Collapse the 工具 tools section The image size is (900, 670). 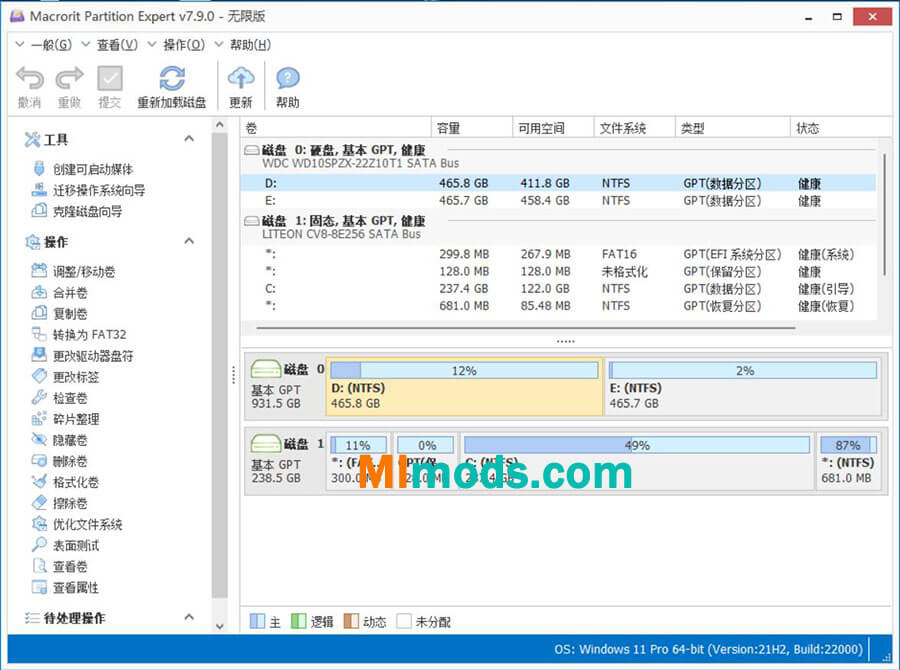[189, 139]
